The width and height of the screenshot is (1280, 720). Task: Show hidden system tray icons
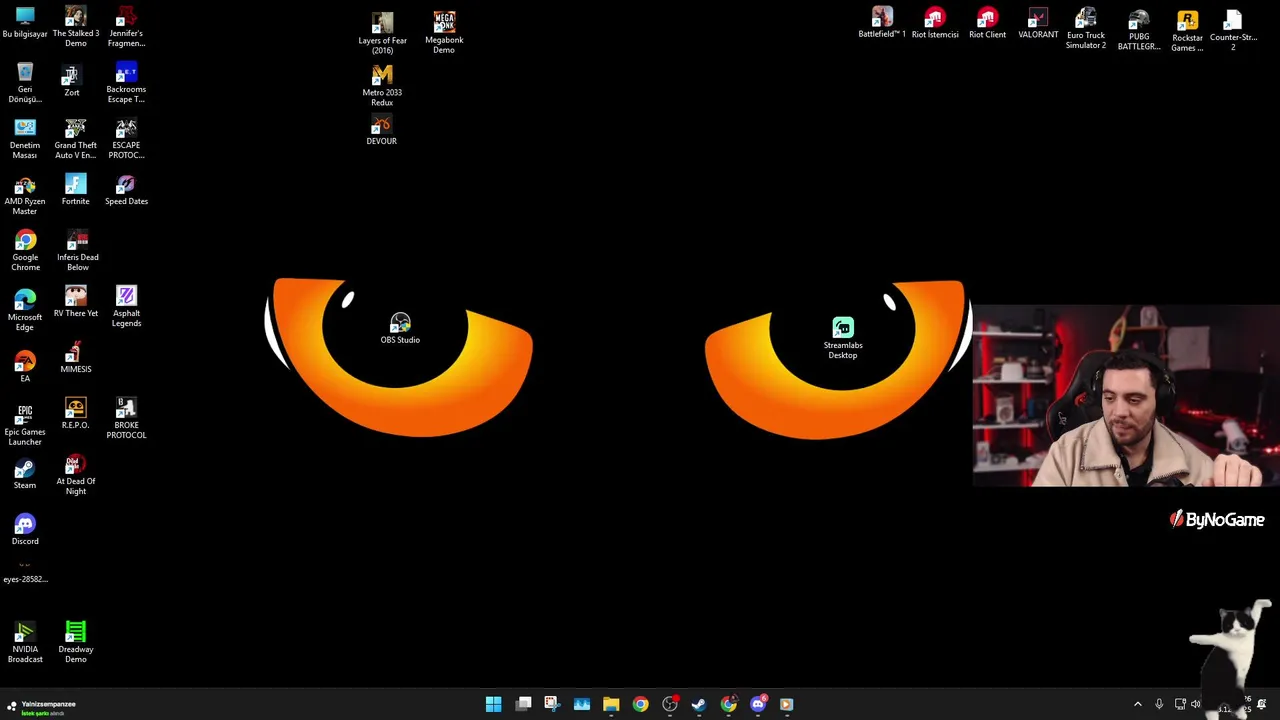(x=1137, y=704)
